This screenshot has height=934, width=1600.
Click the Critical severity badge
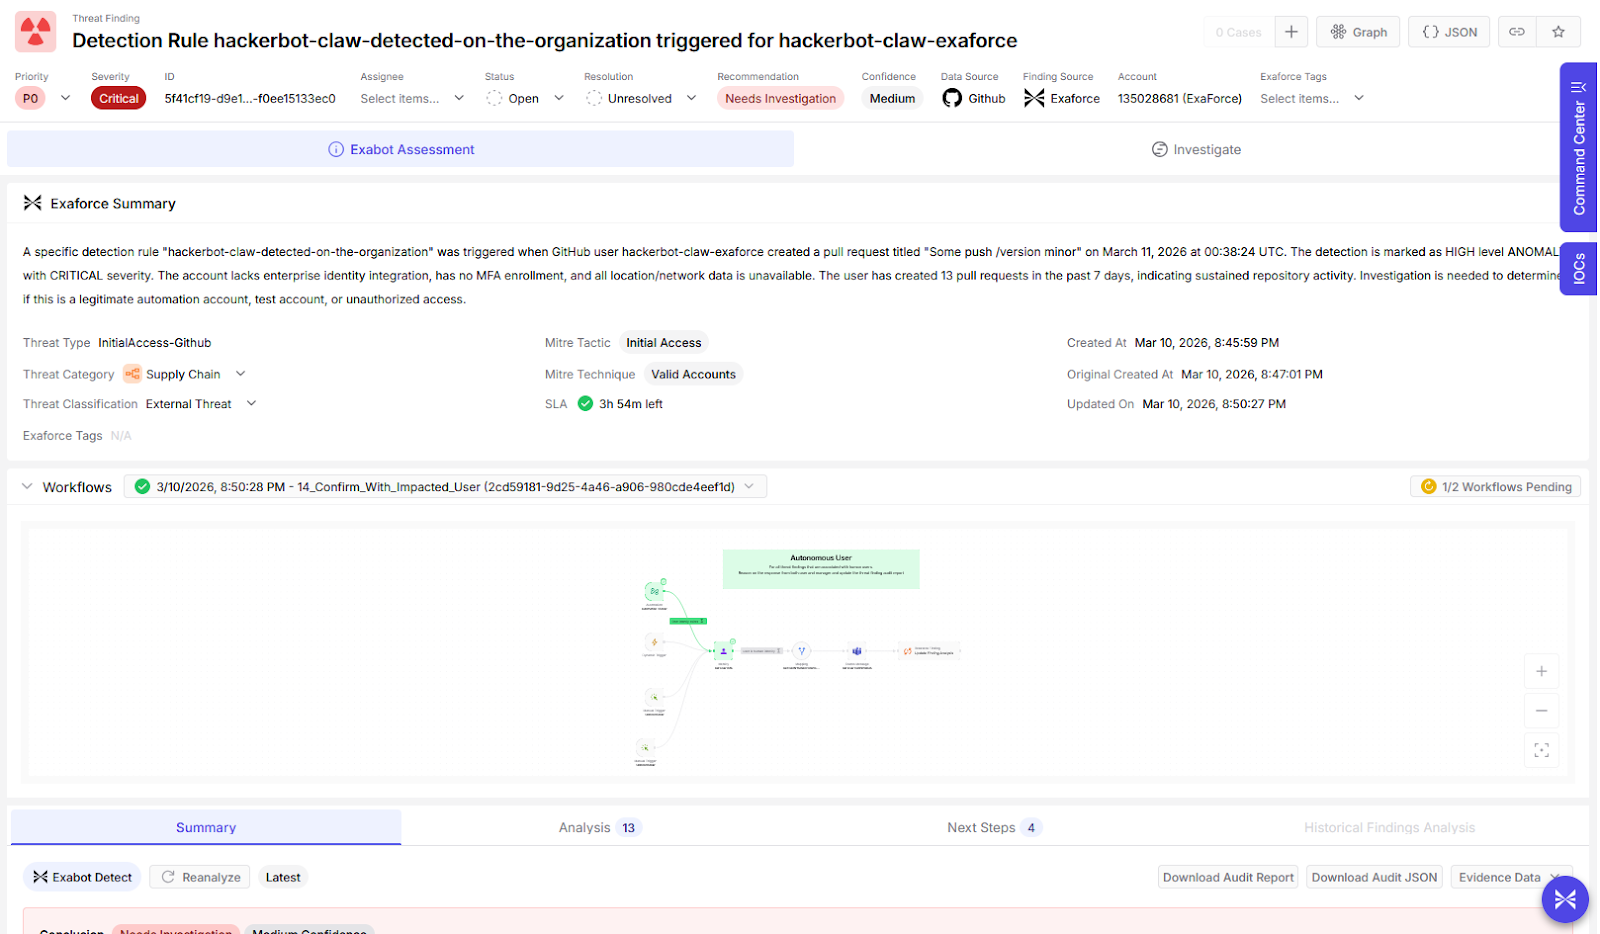[x=118, y=98]
